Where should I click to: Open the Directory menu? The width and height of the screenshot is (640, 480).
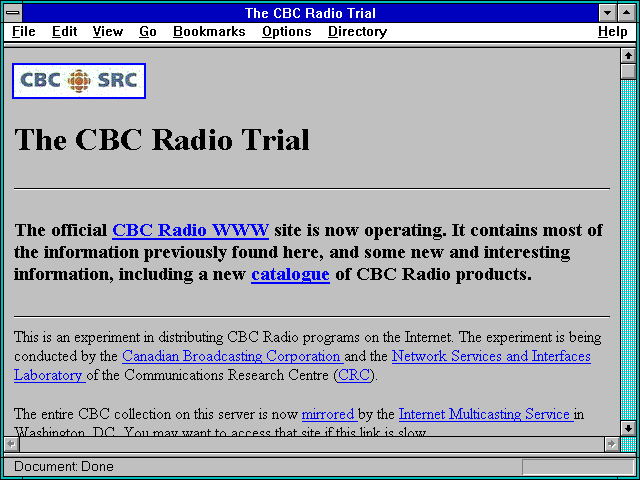click(357, 31)
